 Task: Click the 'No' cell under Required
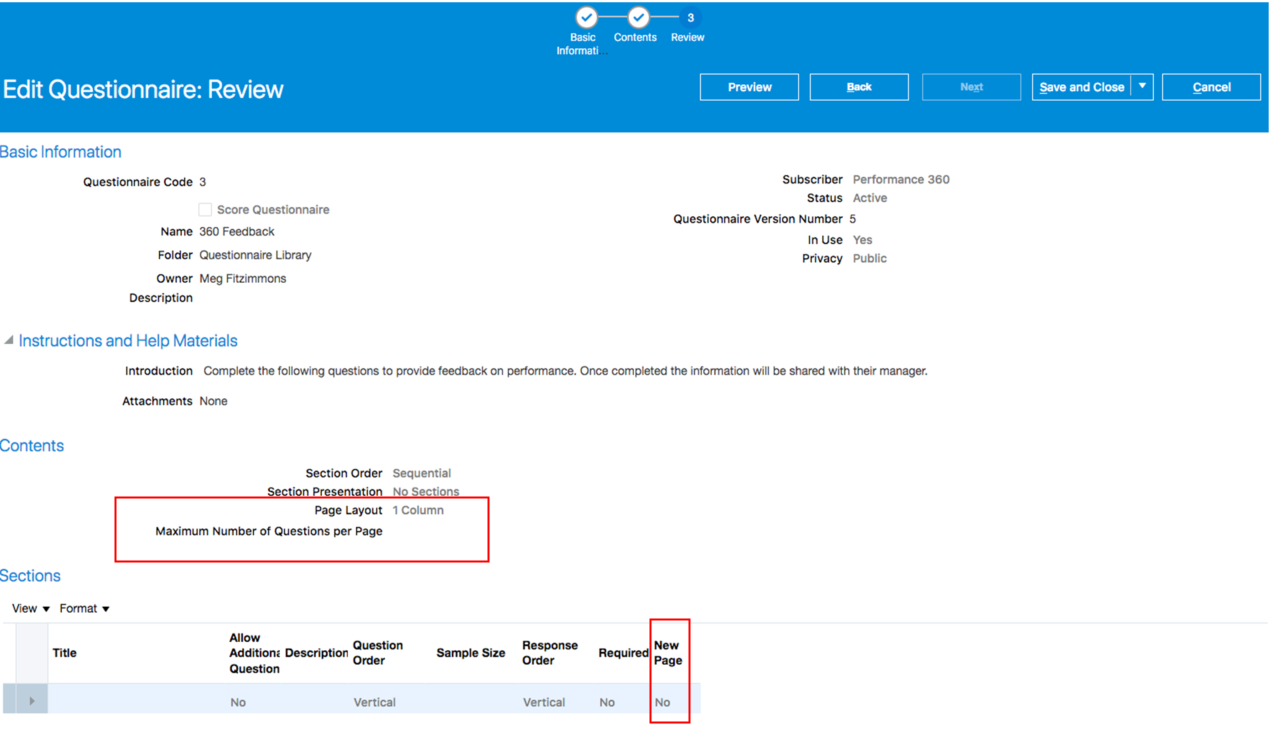click(607, 702)
